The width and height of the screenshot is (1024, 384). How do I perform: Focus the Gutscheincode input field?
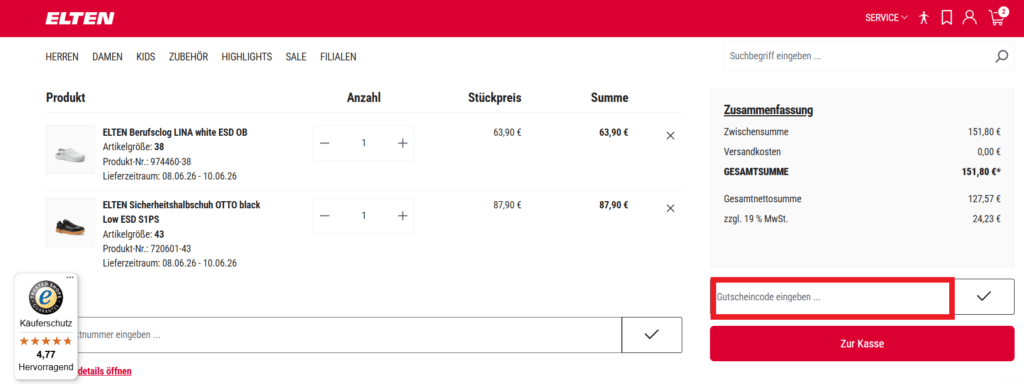(x=832, y=297)
